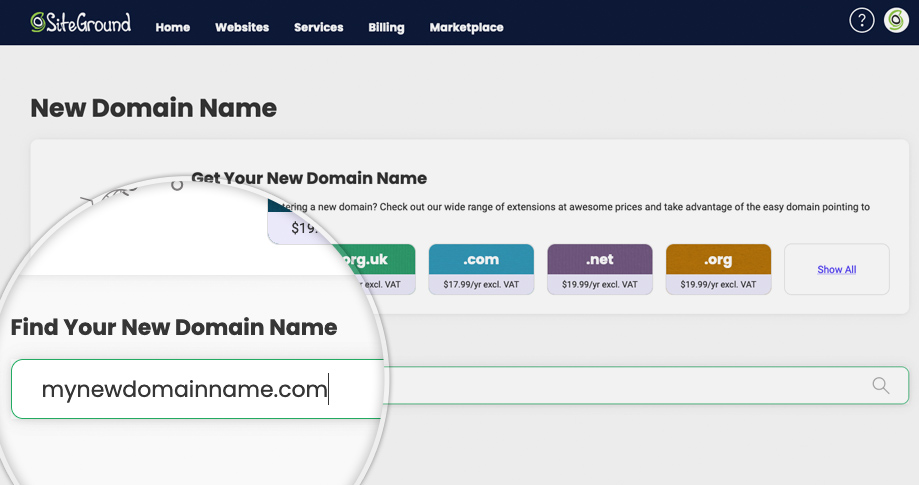
Task: Click the Show All extensions link
Action: coord(836,269)
